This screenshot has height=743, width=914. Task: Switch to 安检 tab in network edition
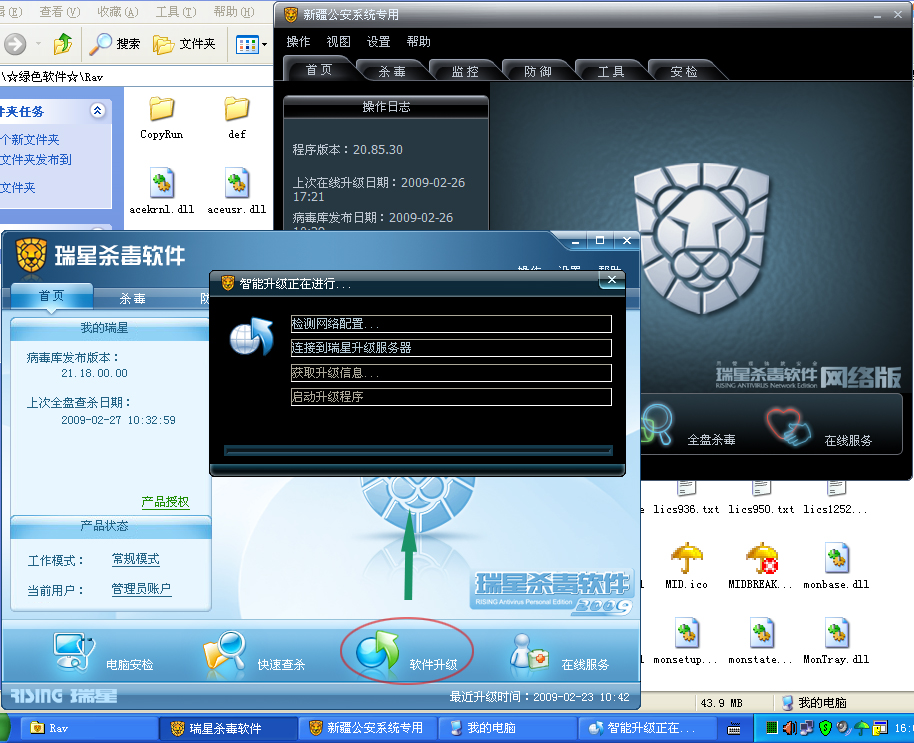pos(684,71)
